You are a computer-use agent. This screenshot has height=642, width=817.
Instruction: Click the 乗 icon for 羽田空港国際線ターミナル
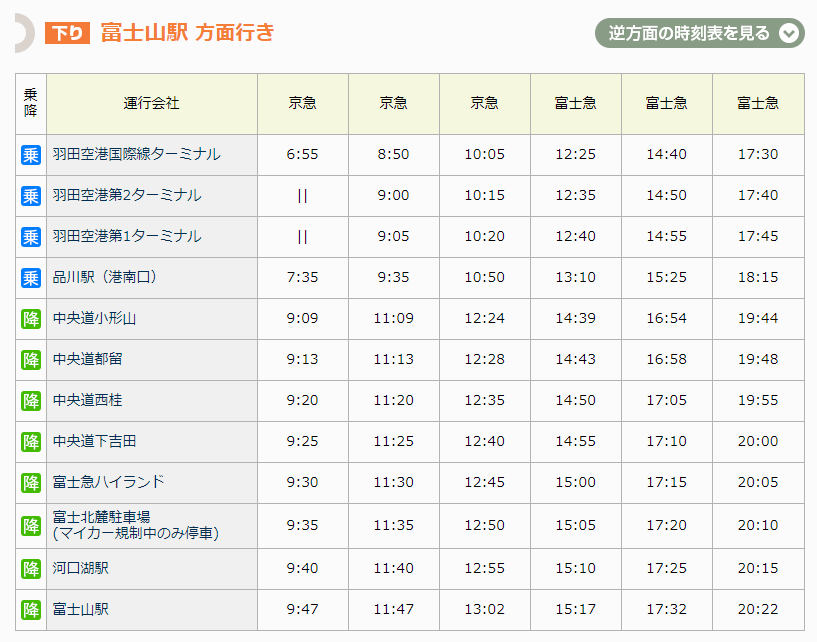pos(31,155)
